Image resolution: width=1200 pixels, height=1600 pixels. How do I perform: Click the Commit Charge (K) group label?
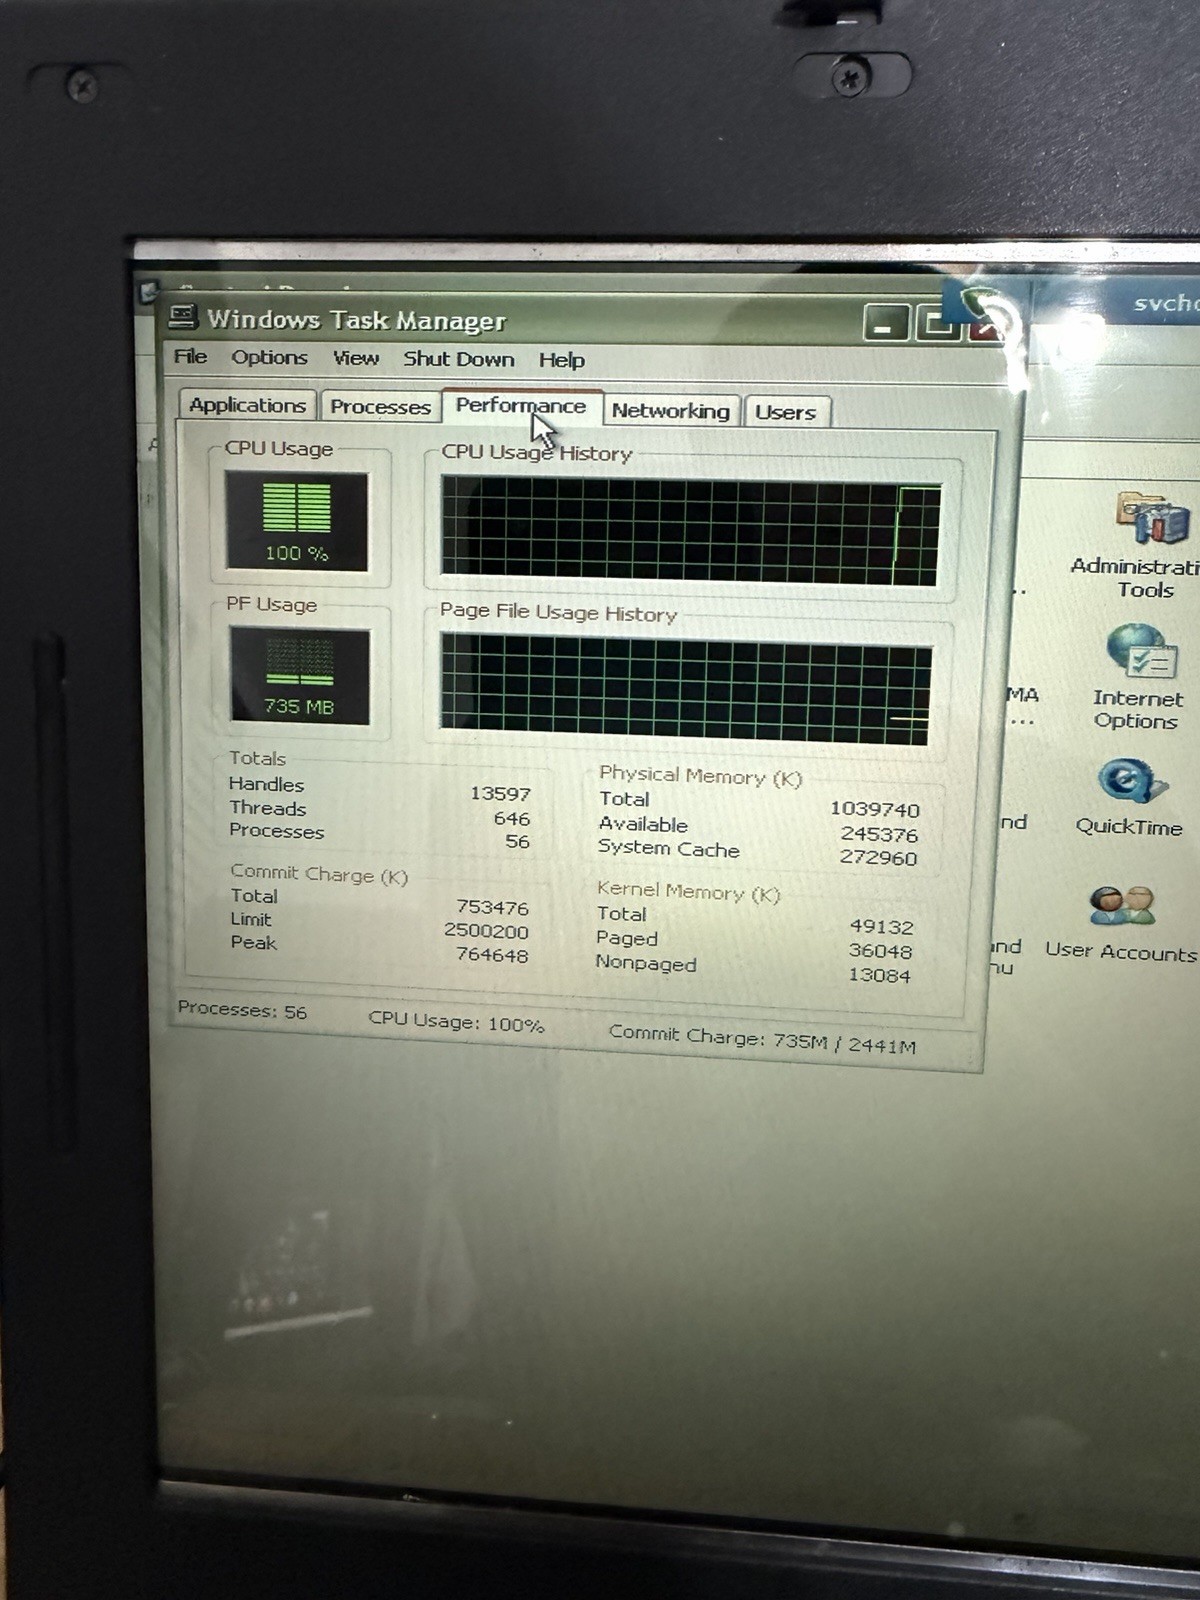[319, 873]
